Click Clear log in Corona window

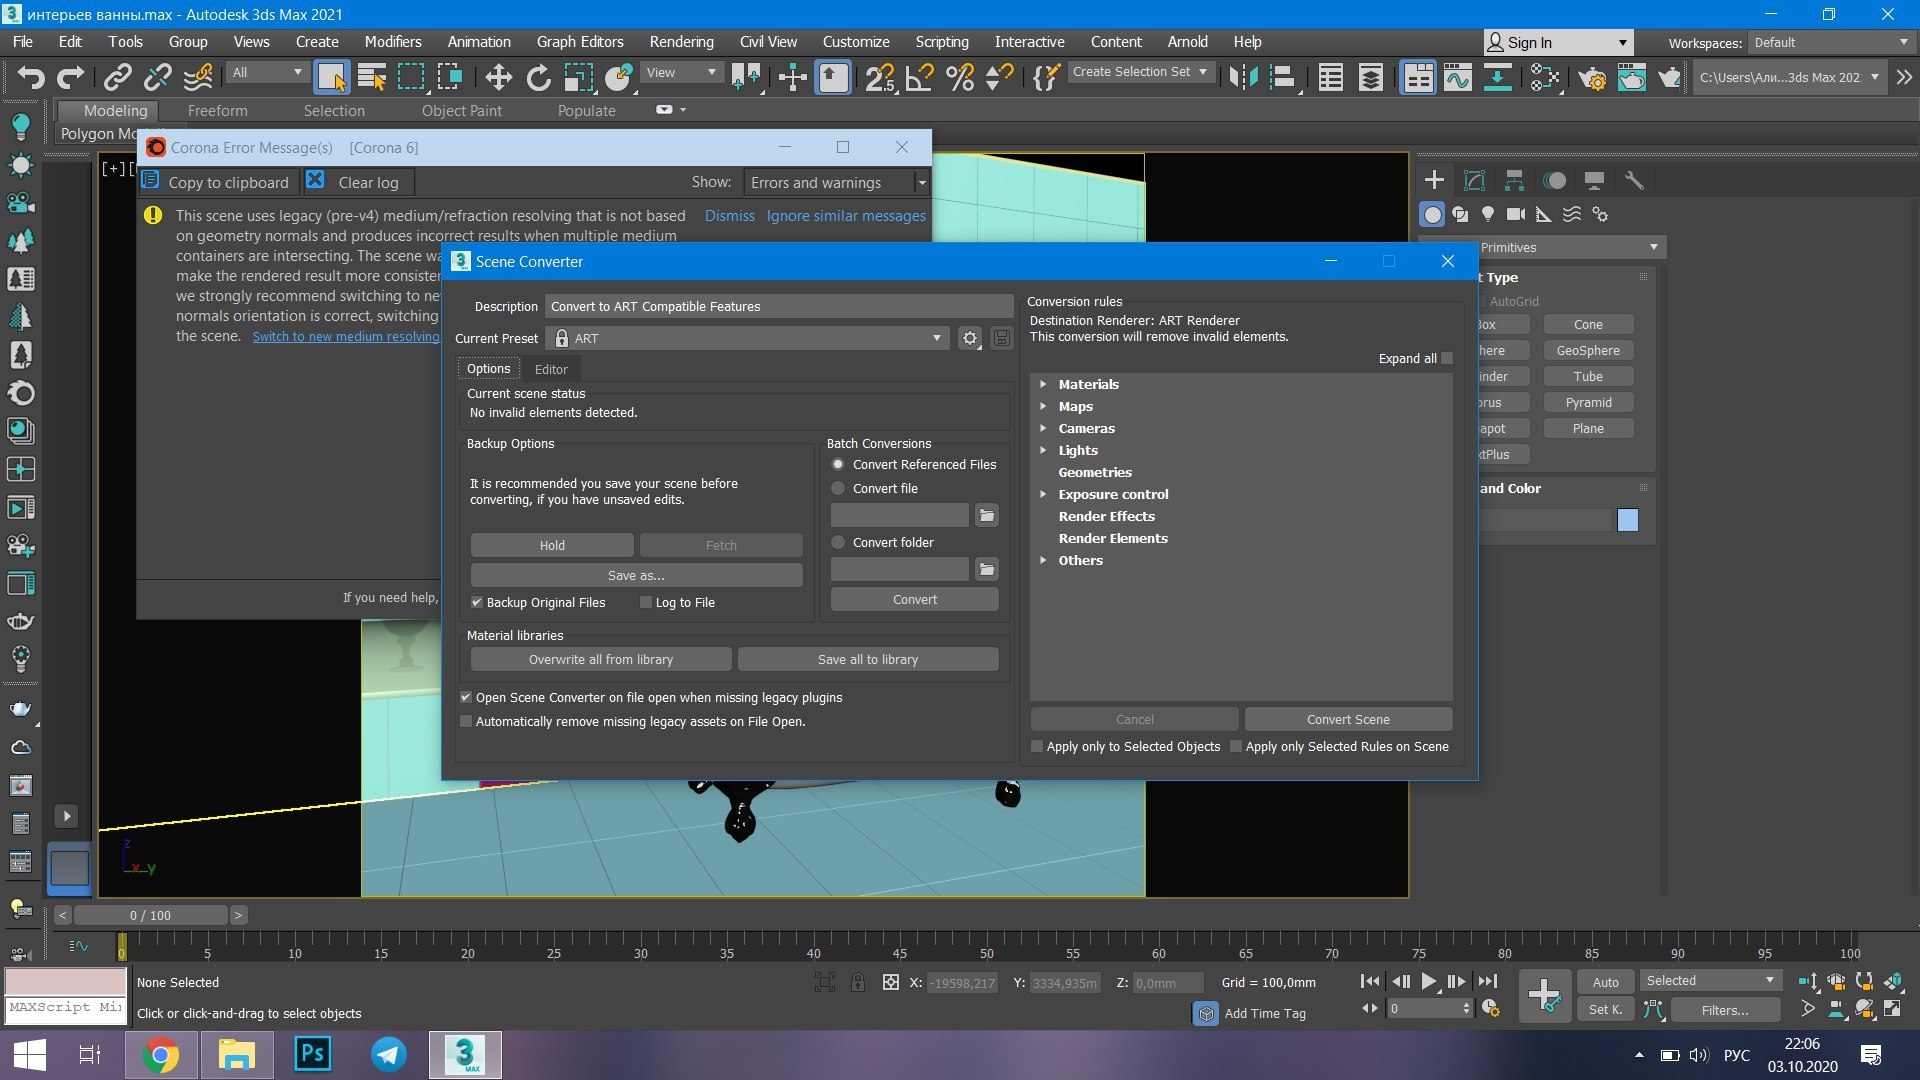click(x=356, y=182)
